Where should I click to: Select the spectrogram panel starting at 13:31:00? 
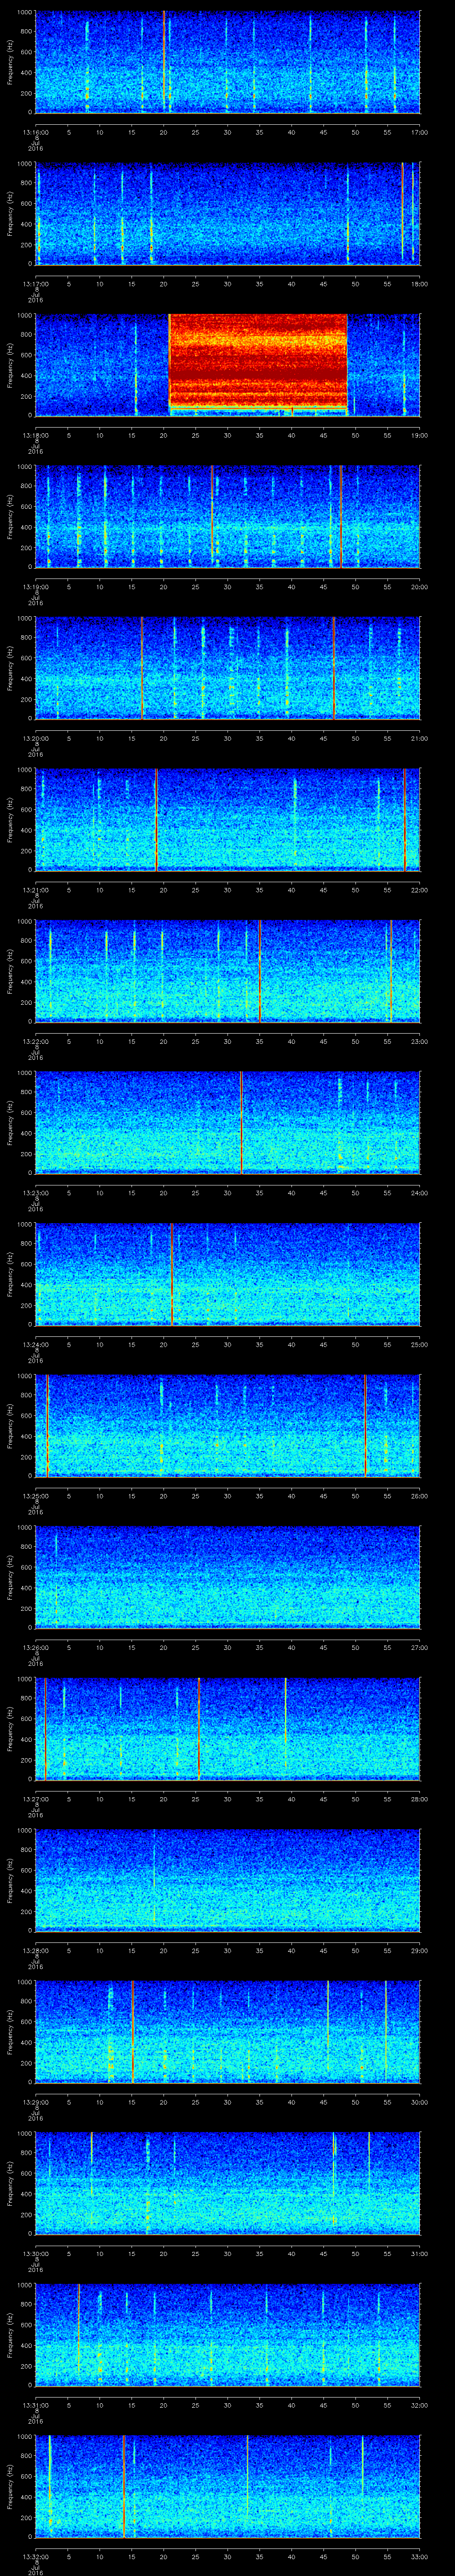point(228,2334)
